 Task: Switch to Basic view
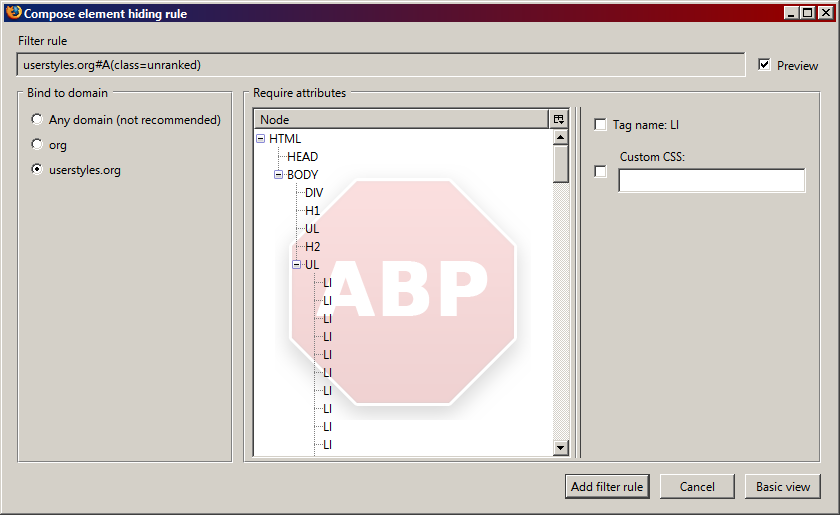tap(783, 486)
